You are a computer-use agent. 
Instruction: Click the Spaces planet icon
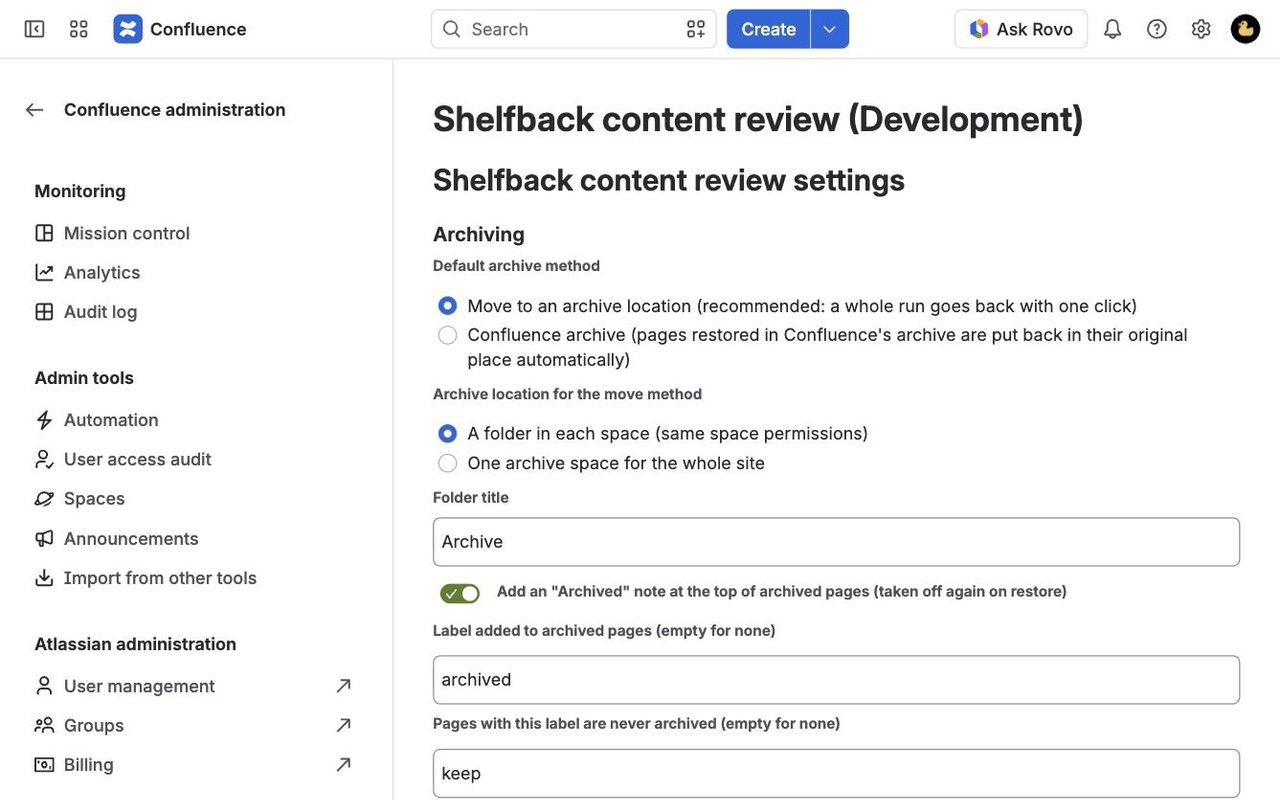[x=44, y=498]
